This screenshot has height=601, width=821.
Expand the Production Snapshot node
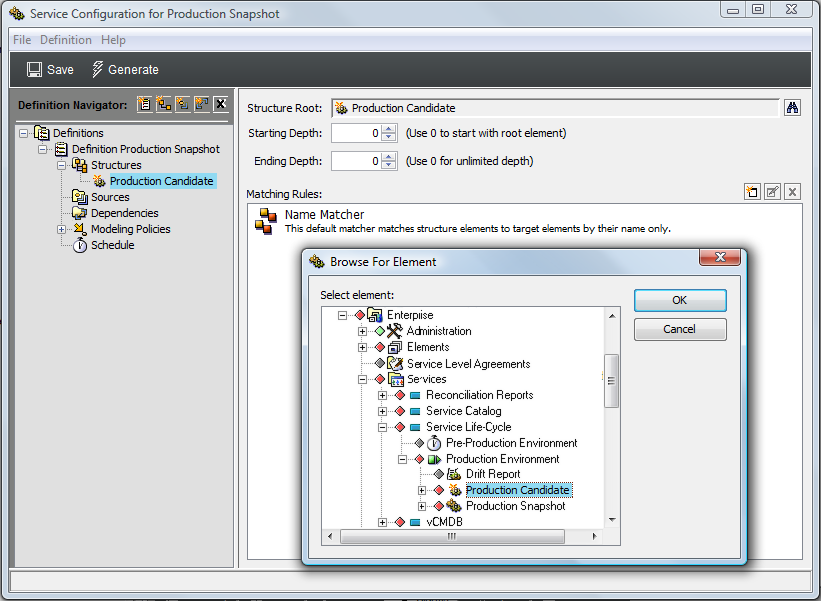point(422,507)
